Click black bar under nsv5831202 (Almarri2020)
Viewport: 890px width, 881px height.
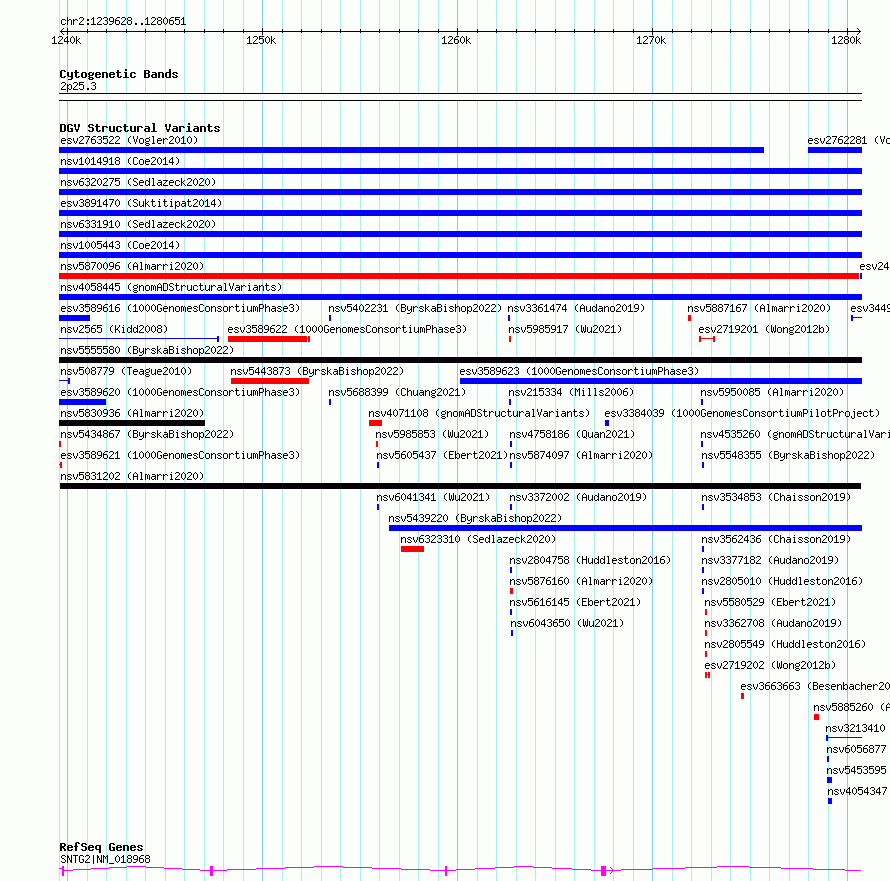coord(460,486)
